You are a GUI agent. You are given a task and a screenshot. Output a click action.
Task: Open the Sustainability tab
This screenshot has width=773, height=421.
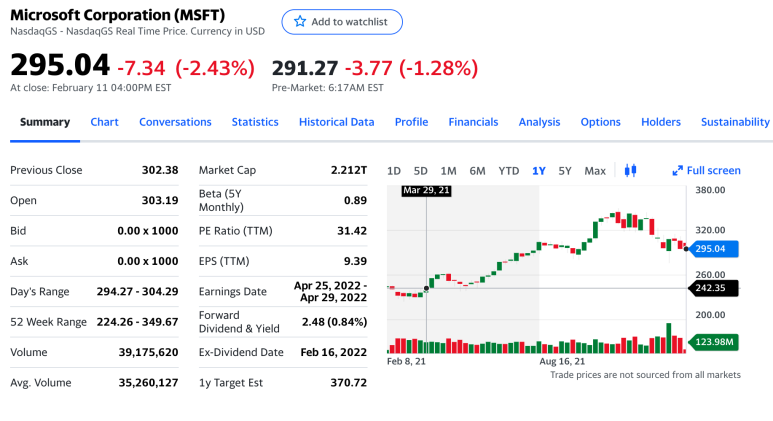click(735, 122)
